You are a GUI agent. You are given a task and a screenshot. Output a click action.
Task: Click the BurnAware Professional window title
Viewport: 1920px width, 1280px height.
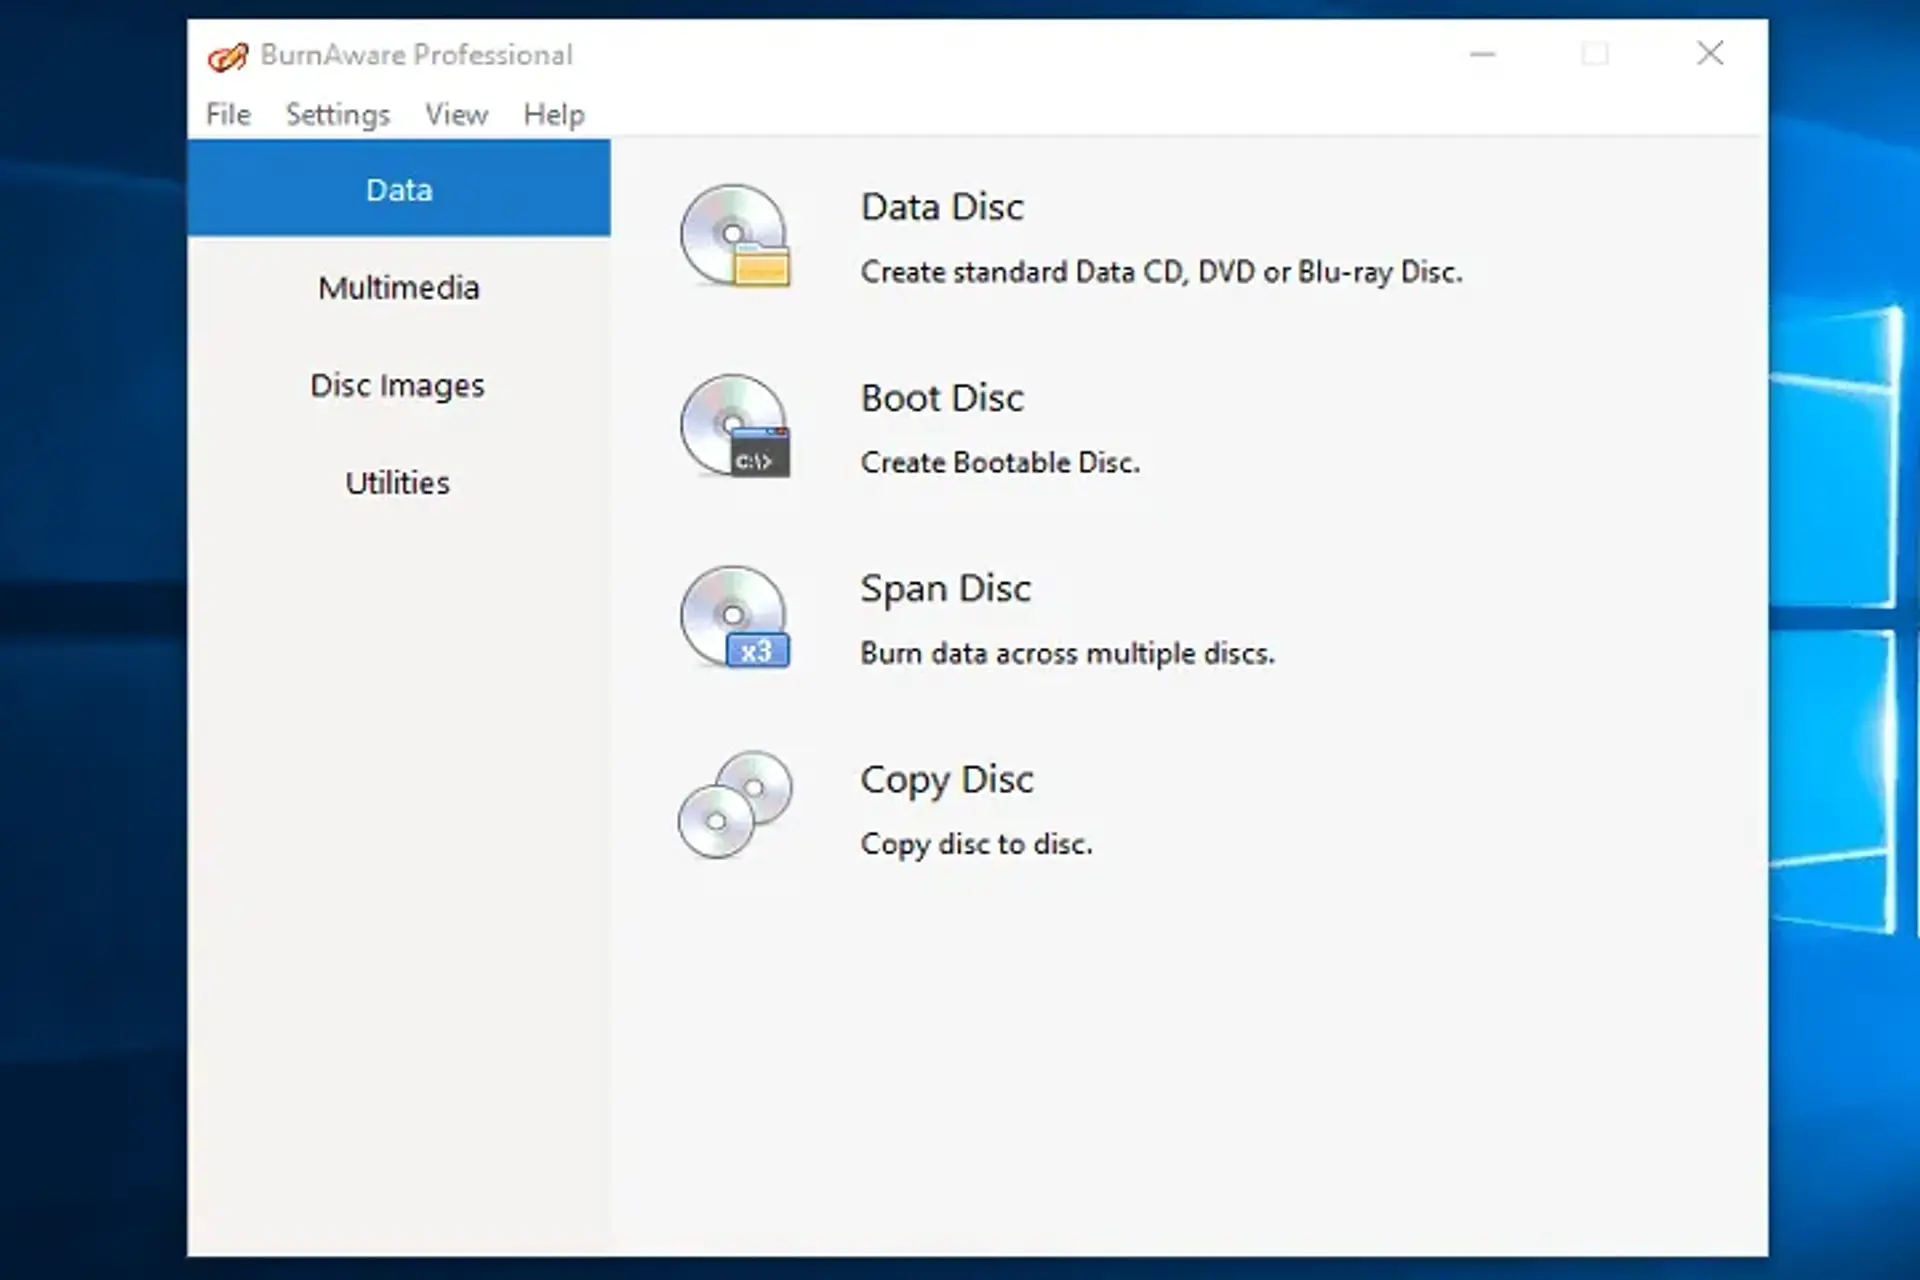[416, 55]
